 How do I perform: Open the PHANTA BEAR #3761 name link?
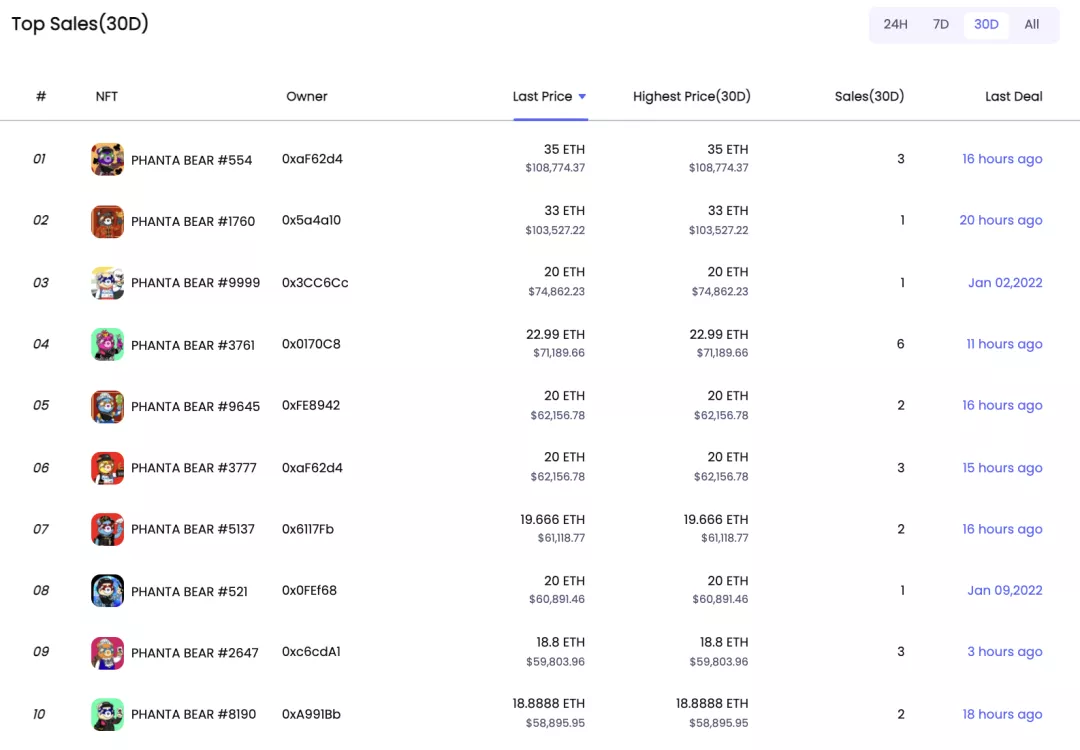[193, 345]
